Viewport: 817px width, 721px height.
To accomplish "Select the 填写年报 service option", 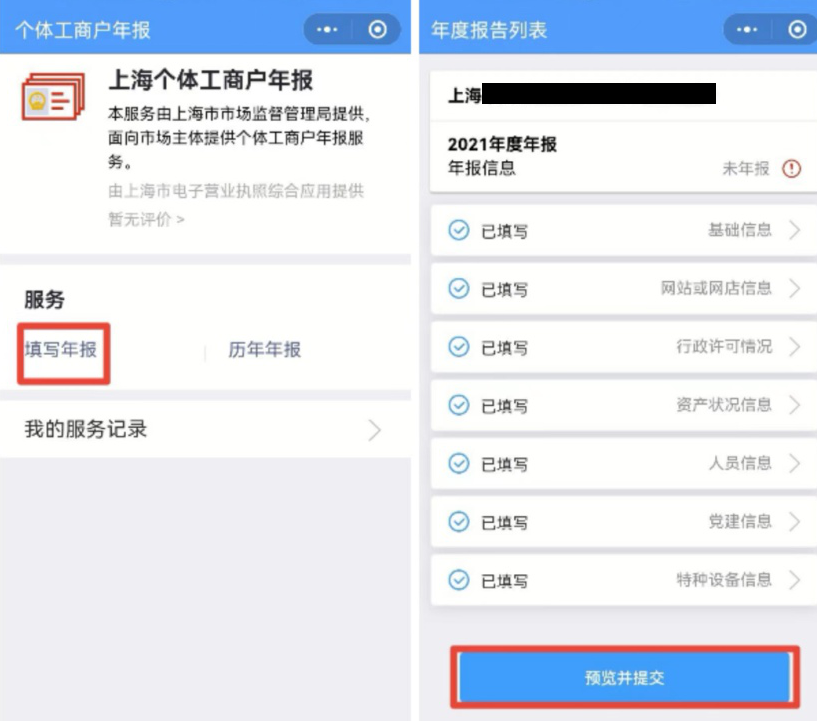I will [61, 349].
